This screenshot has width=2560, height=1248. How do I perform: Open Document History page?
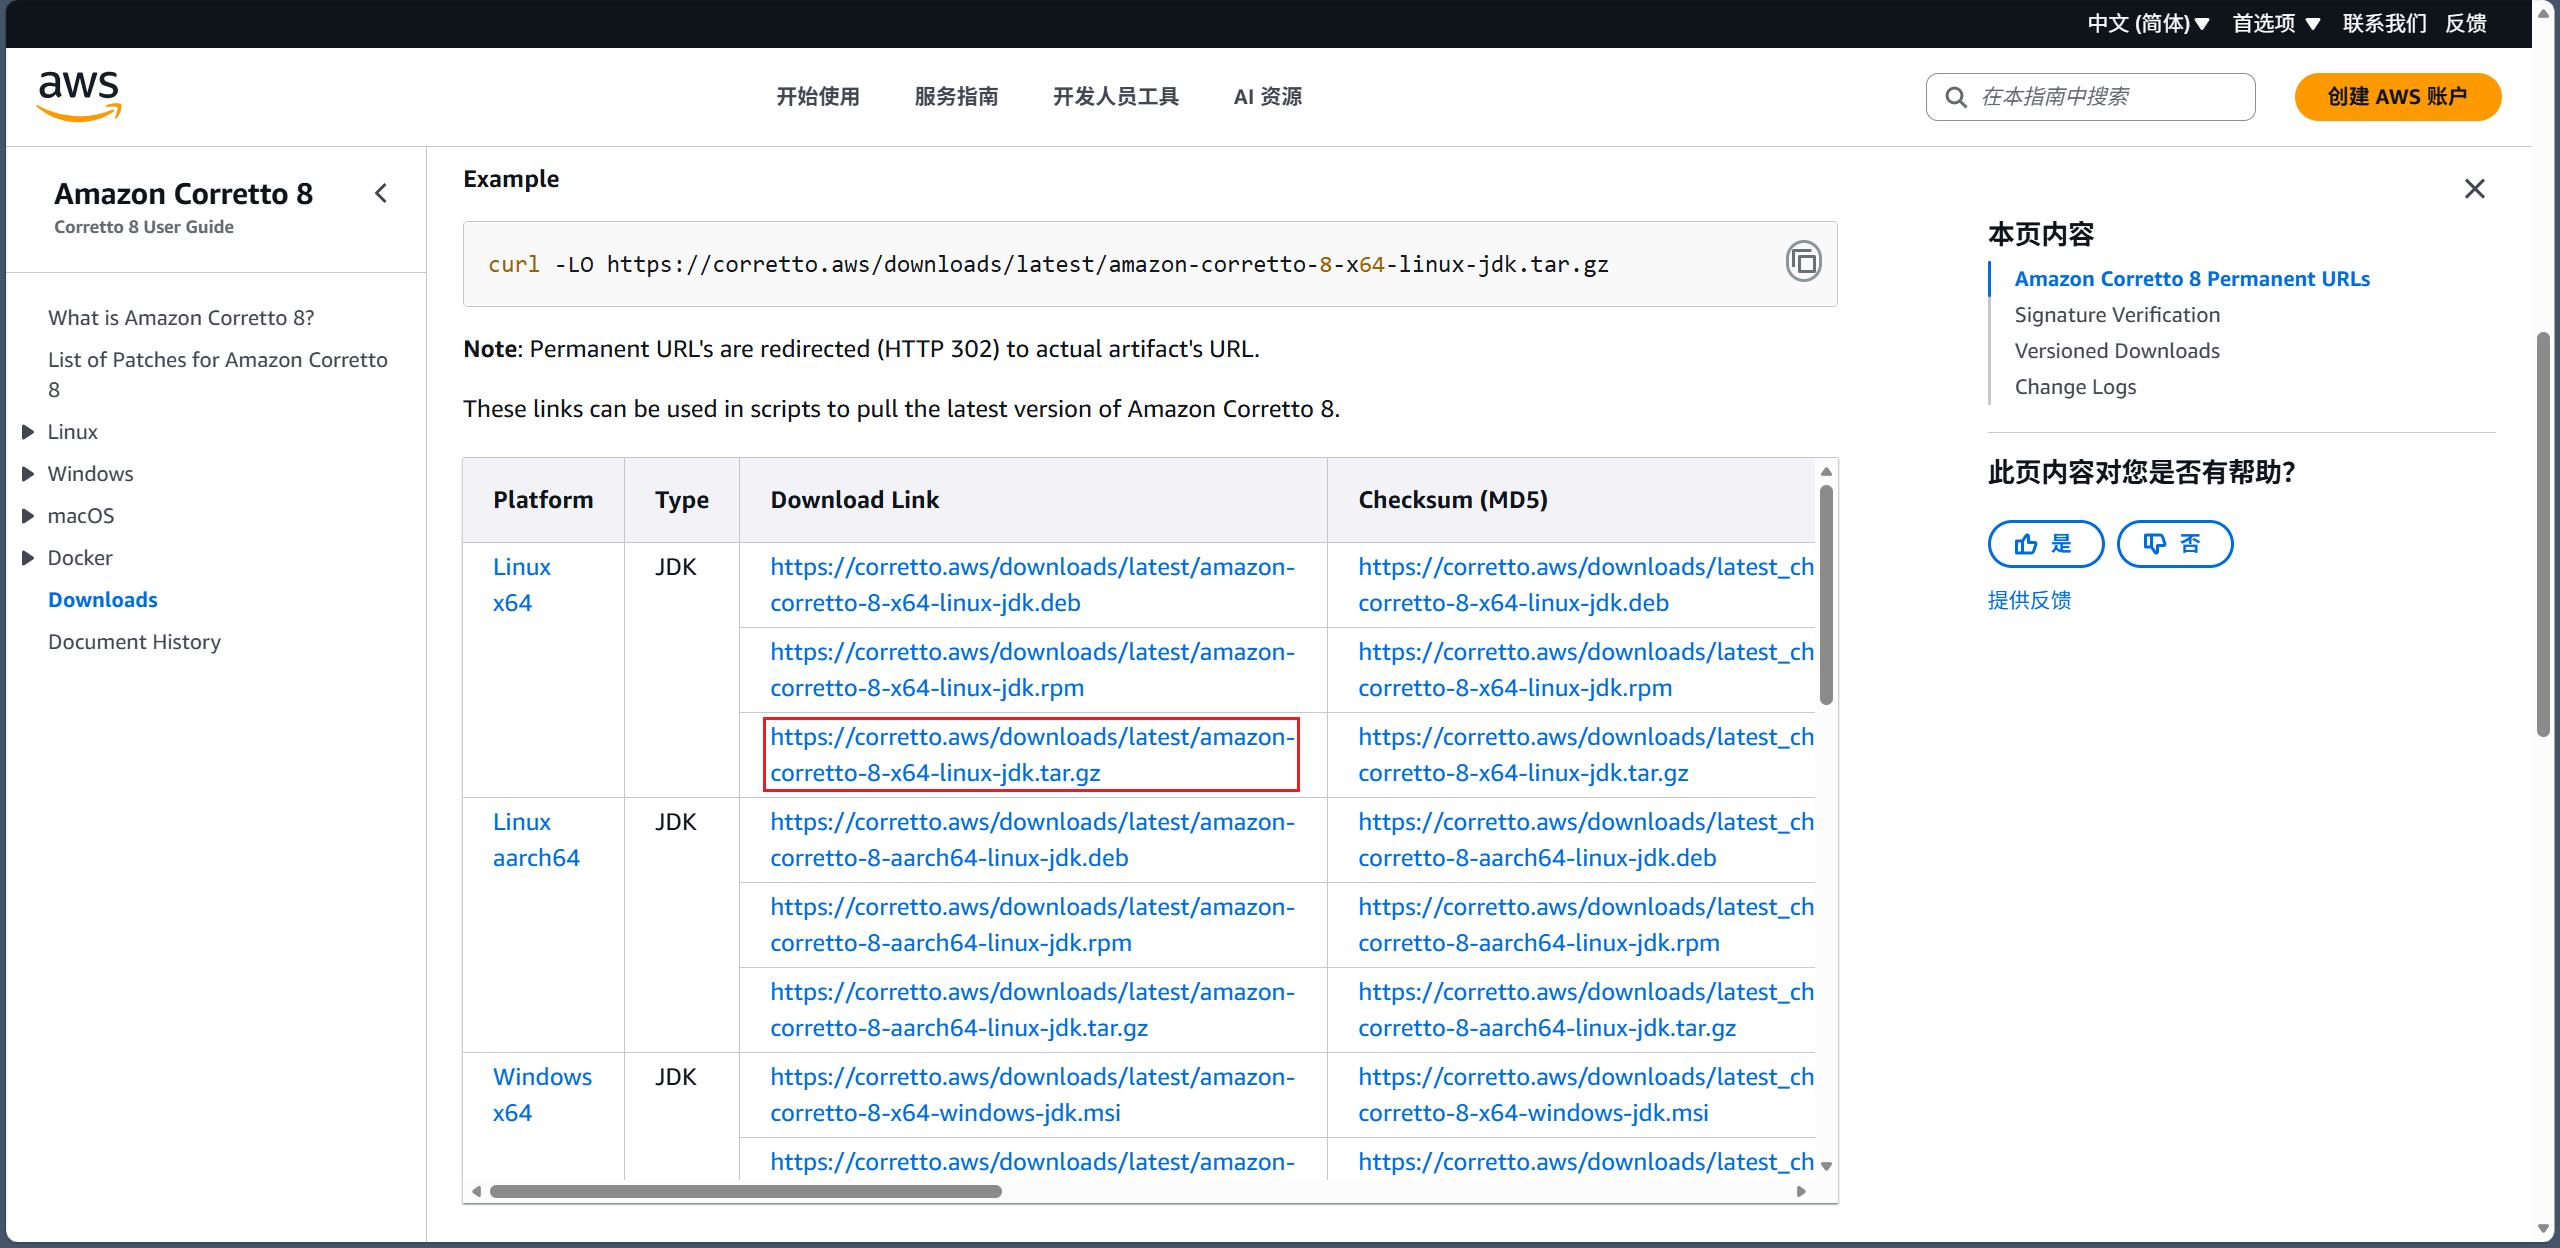[x=134, y=642]
